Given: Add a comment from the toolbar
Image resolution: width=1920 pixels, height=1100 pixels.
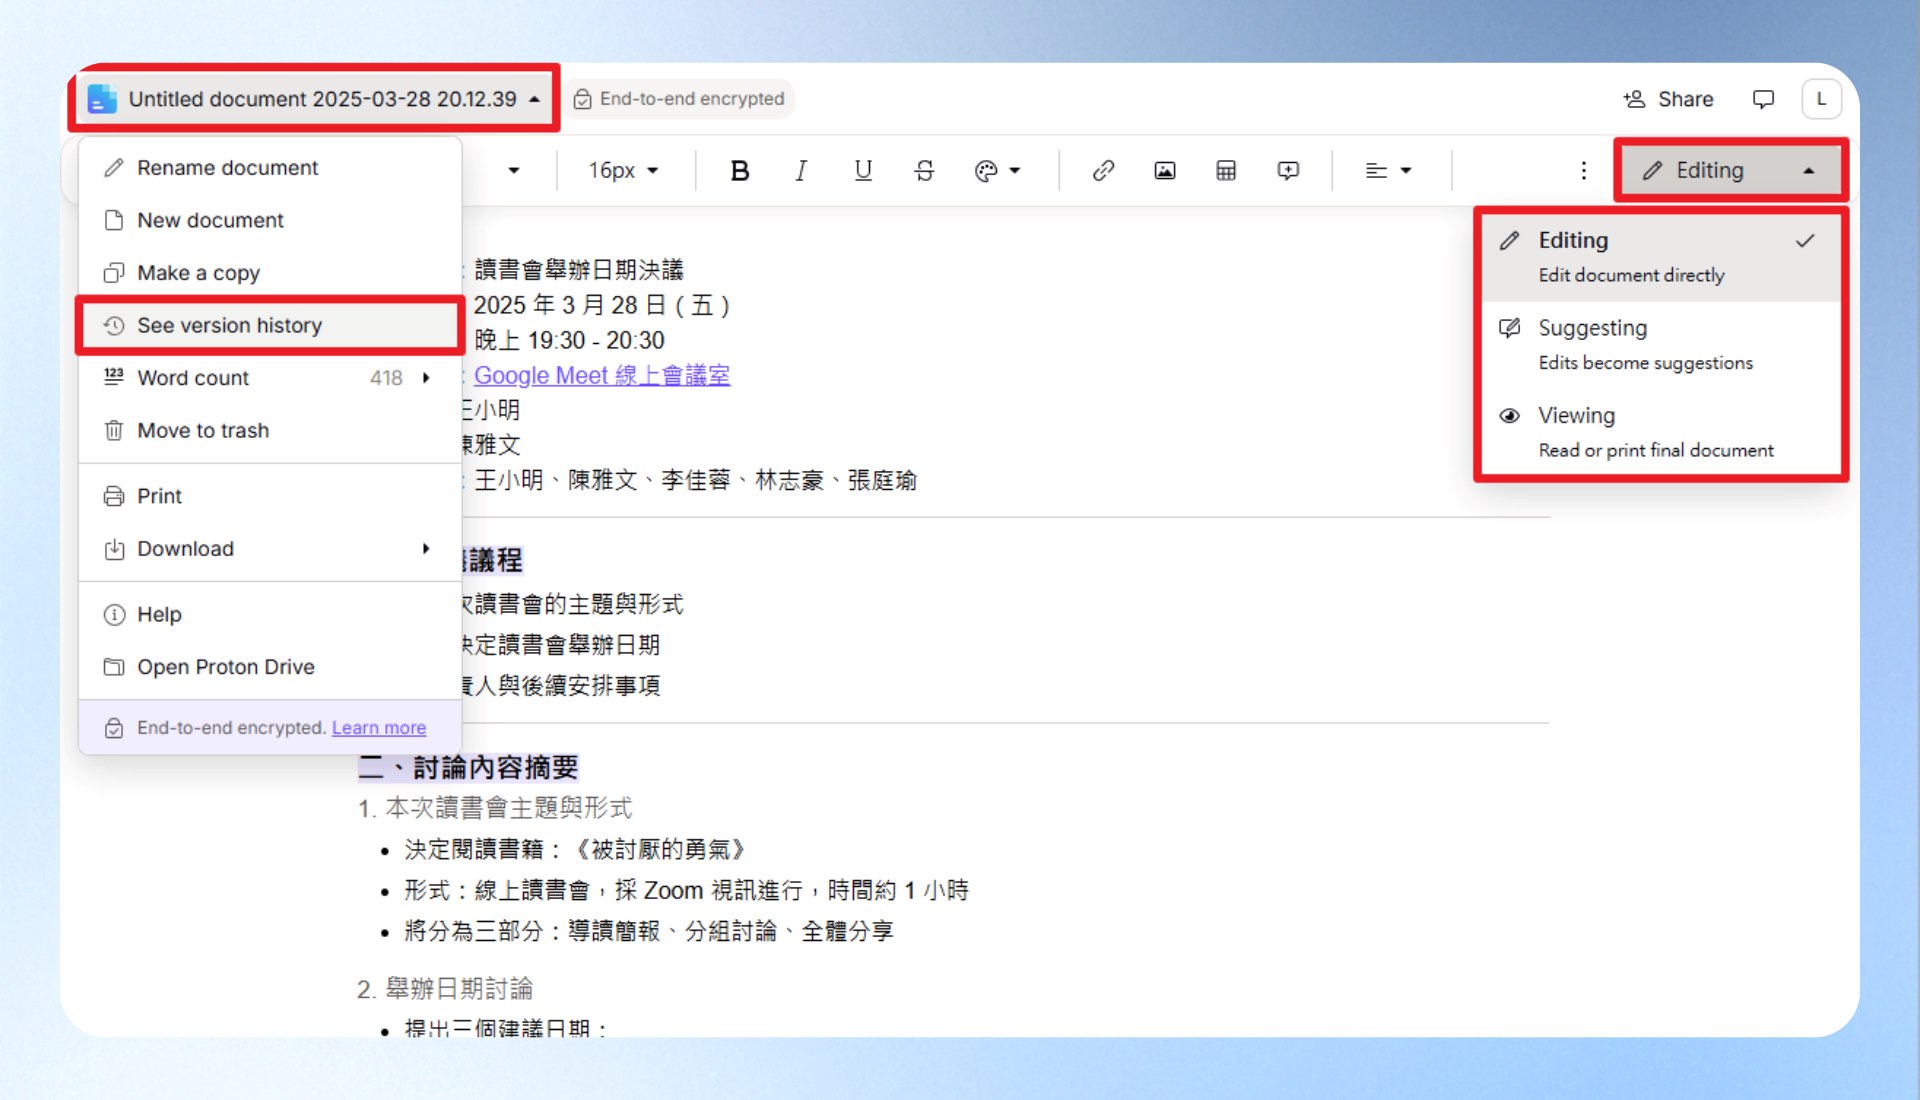Looking at the screenshot, I should tap(1288, 171).
